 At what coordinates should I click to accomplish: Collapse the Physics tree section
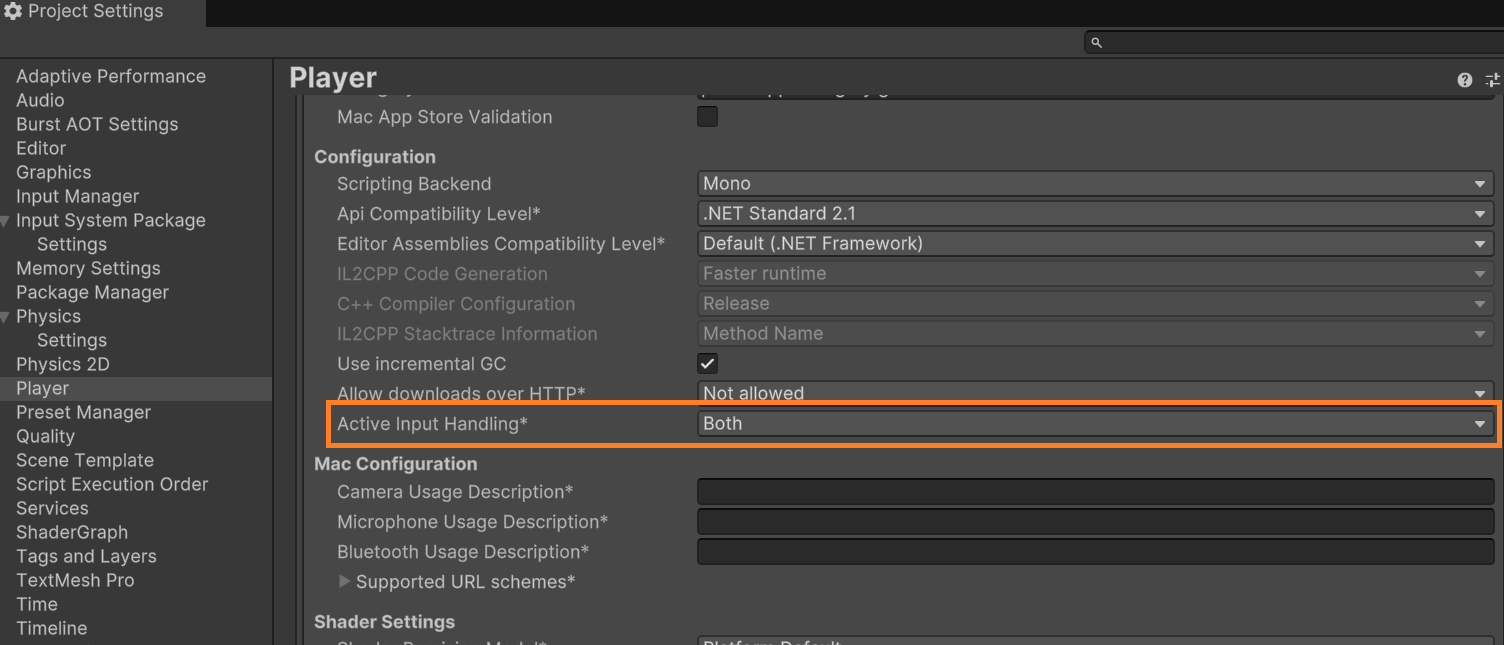point(7,316)
